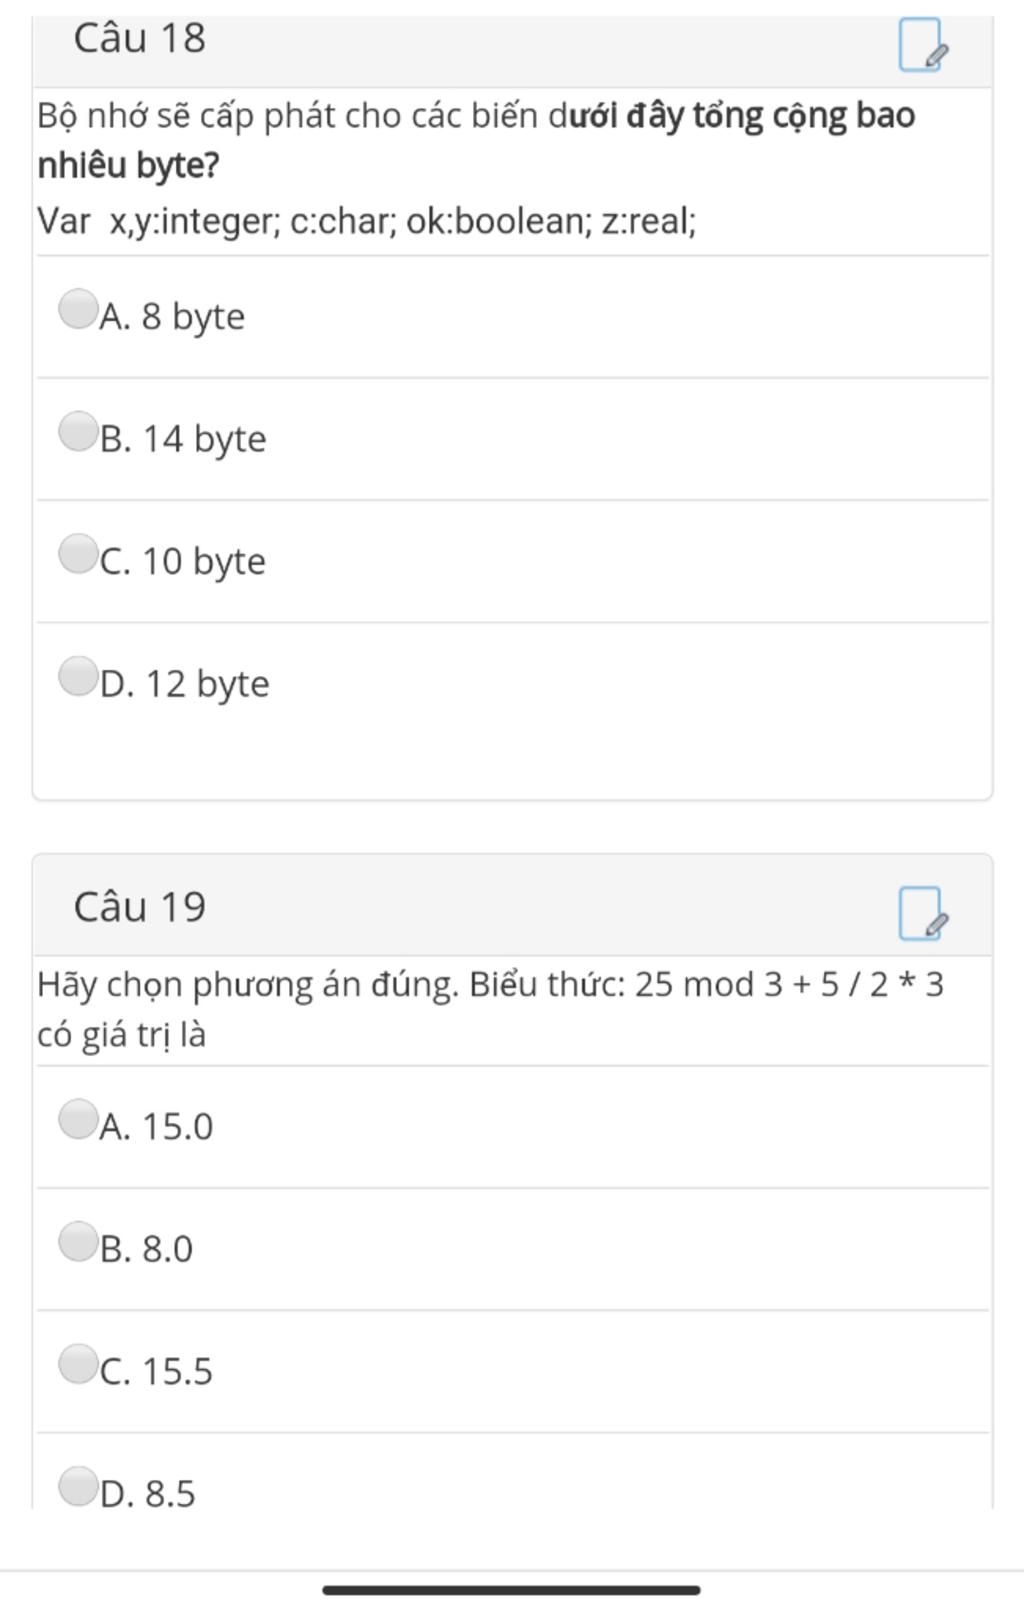Choose option D. 8.5 in Câu 19
1024x1611 pixels.
(x=77, y=1487)
